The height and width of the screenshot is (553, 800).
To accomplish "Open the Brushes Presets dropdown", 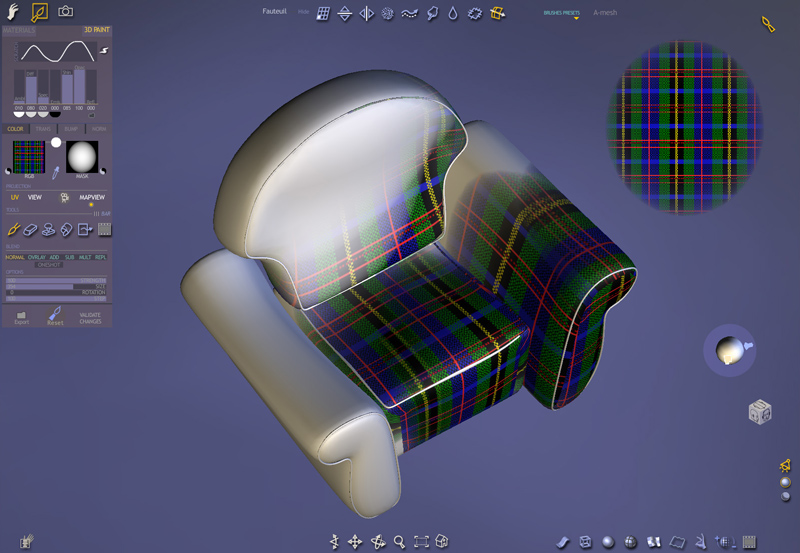I will [x=562, y=13].
